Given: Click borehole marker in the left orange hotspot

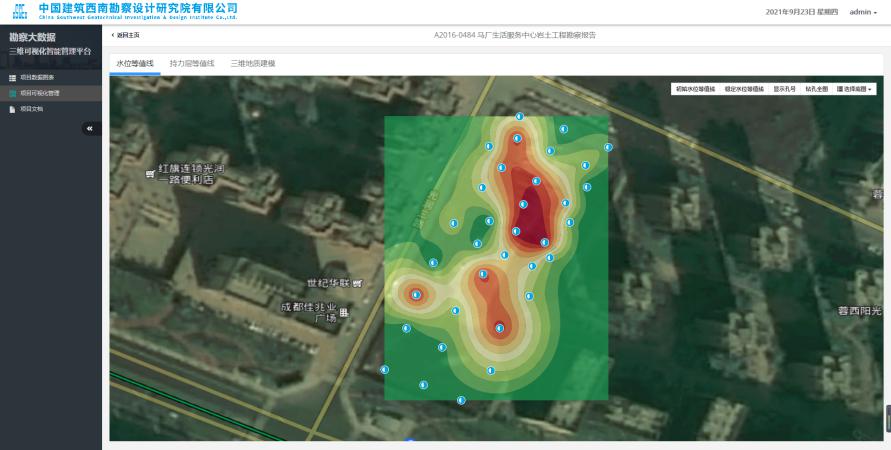Looking at the screenshot, I should (x=415, y=294).
